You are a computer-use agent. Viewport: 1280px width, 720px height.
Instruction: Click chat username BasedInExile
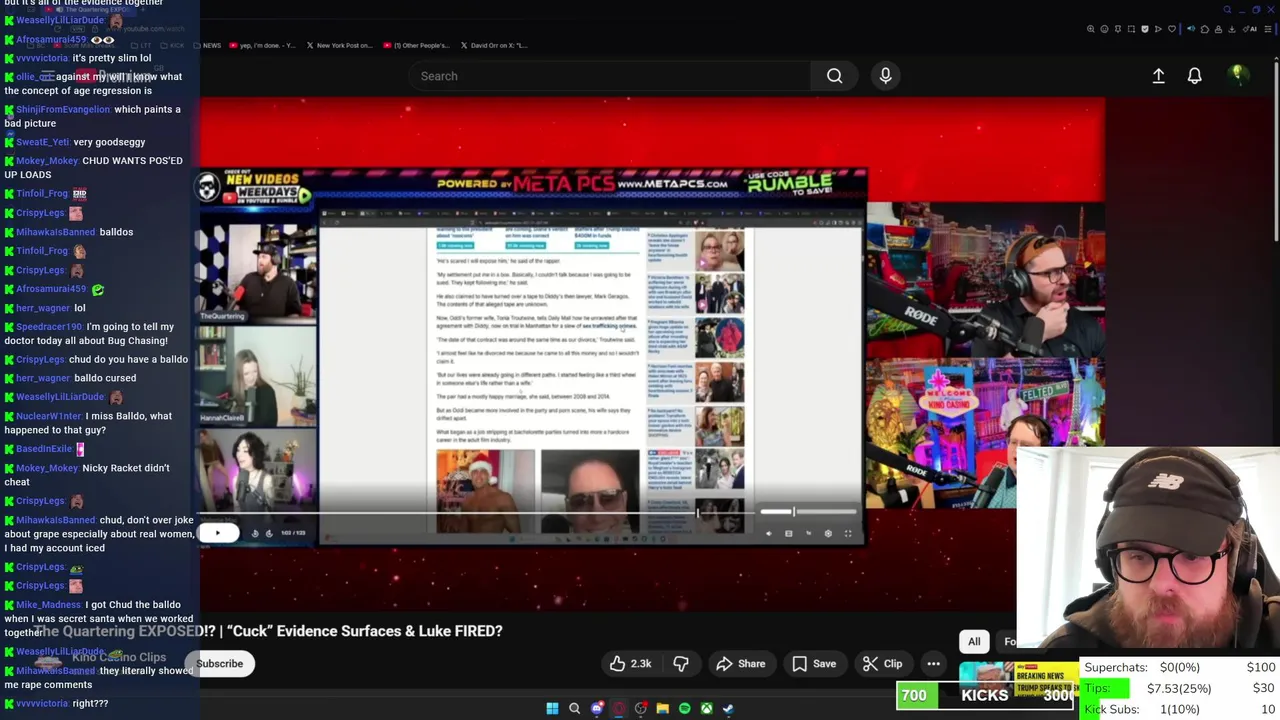coord(44,449)
